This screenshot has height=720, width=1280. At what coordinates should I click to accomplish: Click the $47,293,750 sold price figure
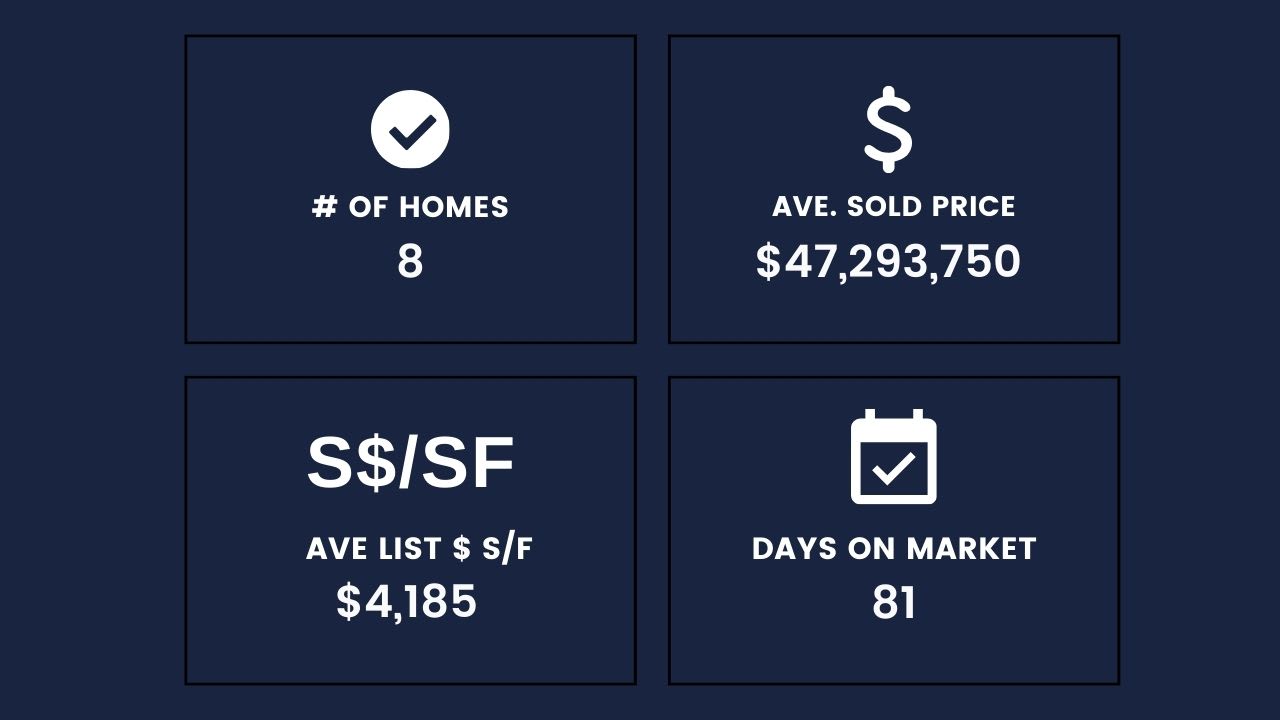[x=888, y=262]
